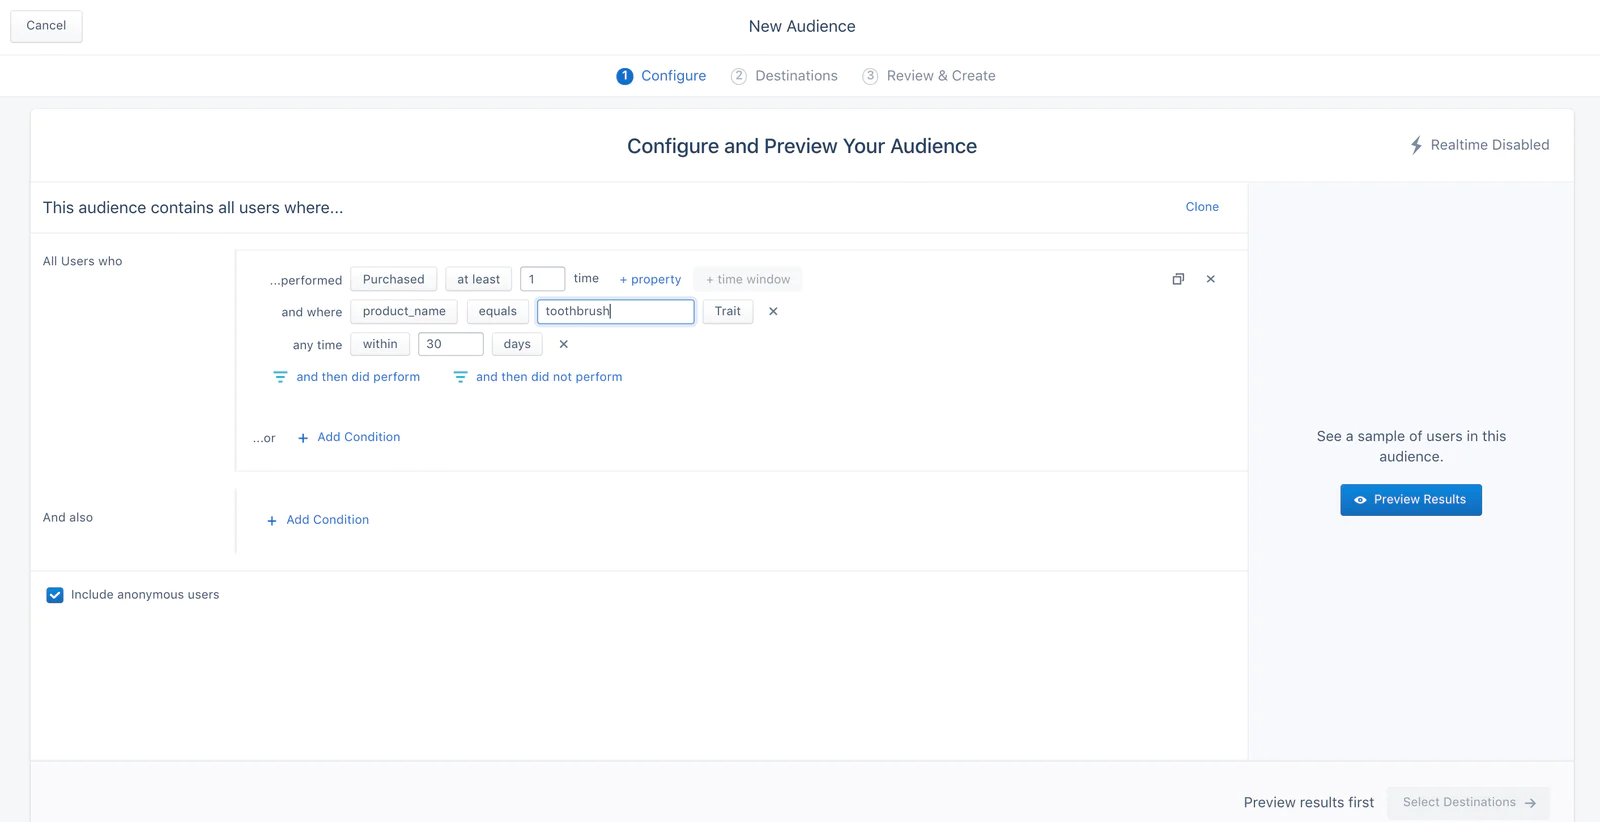Toggle Include anonymous users checkbox
Image resolution: width=1600 pixels, height=822 pixels.
[55, 595]
